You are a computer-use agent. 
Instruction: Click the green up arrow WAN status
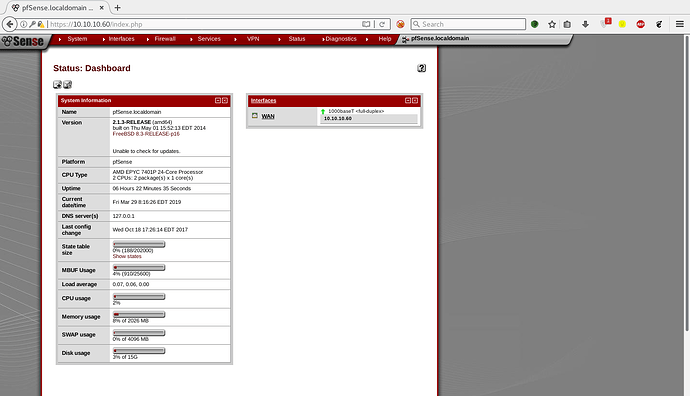tap(323, 111)
